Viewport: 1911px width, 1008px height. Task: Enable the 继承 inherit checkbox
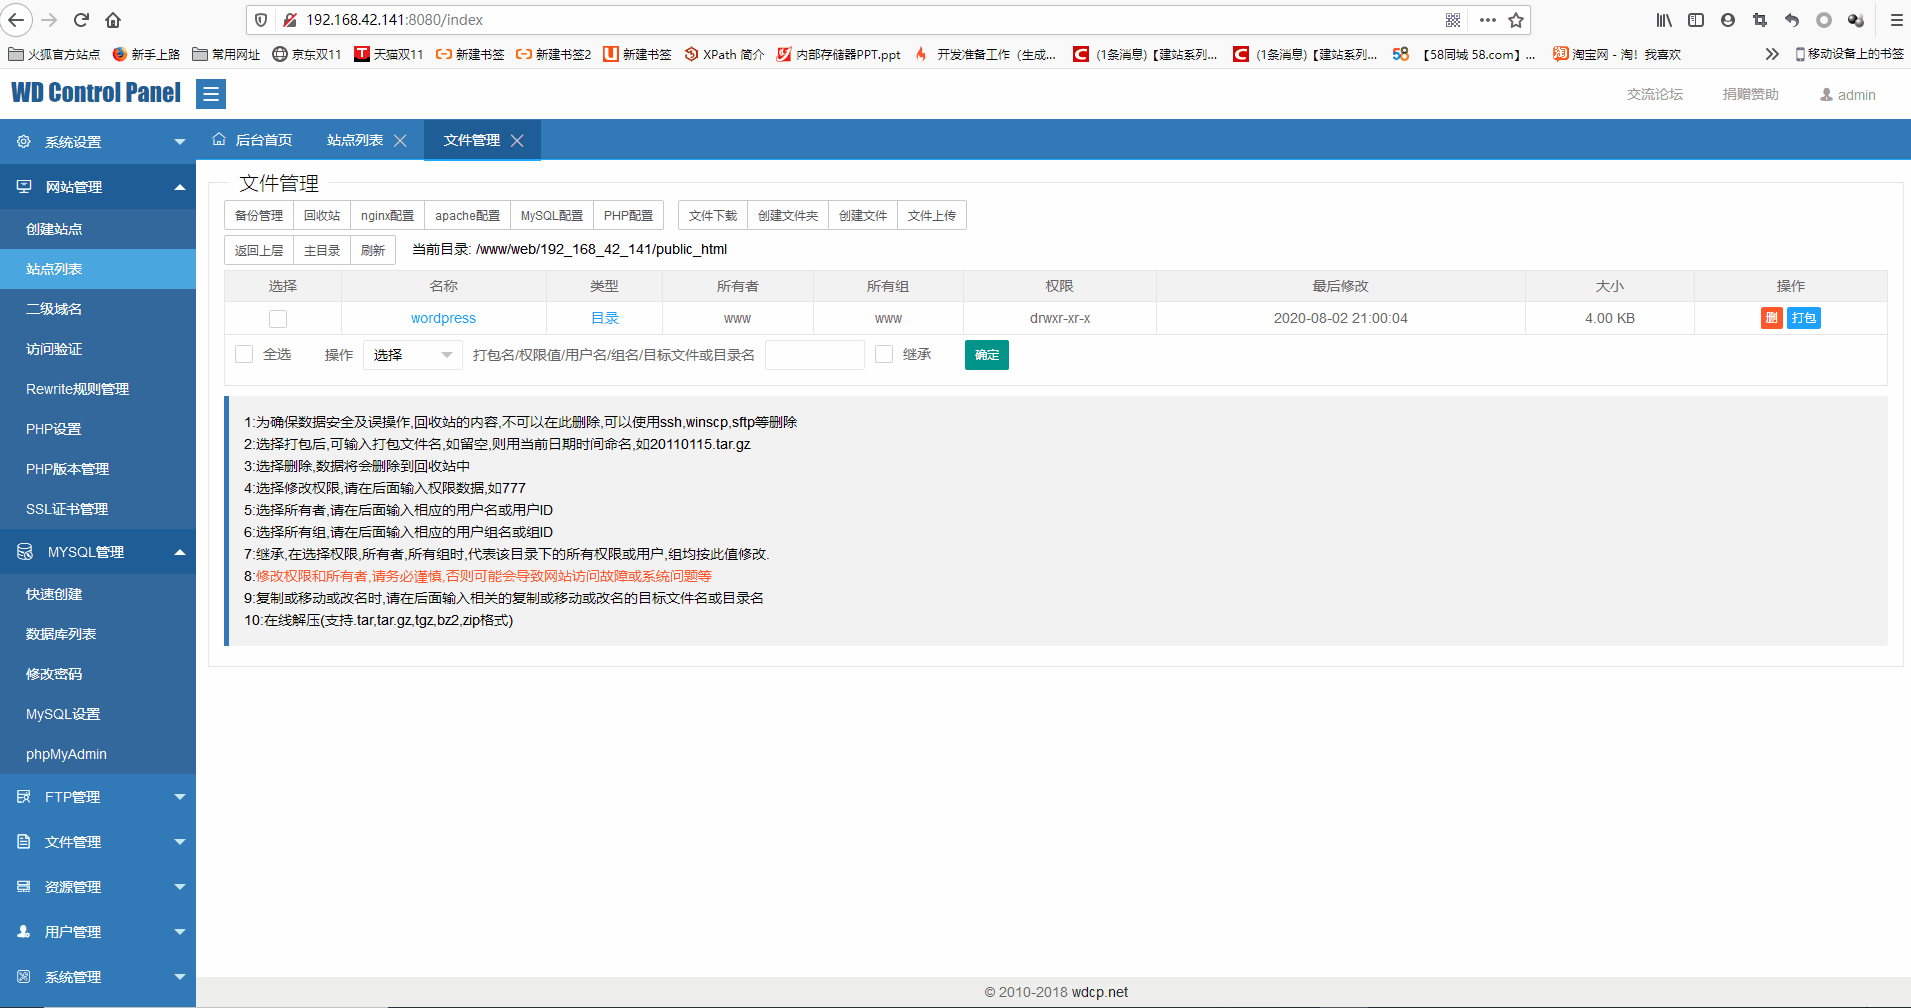pos(884,354)
